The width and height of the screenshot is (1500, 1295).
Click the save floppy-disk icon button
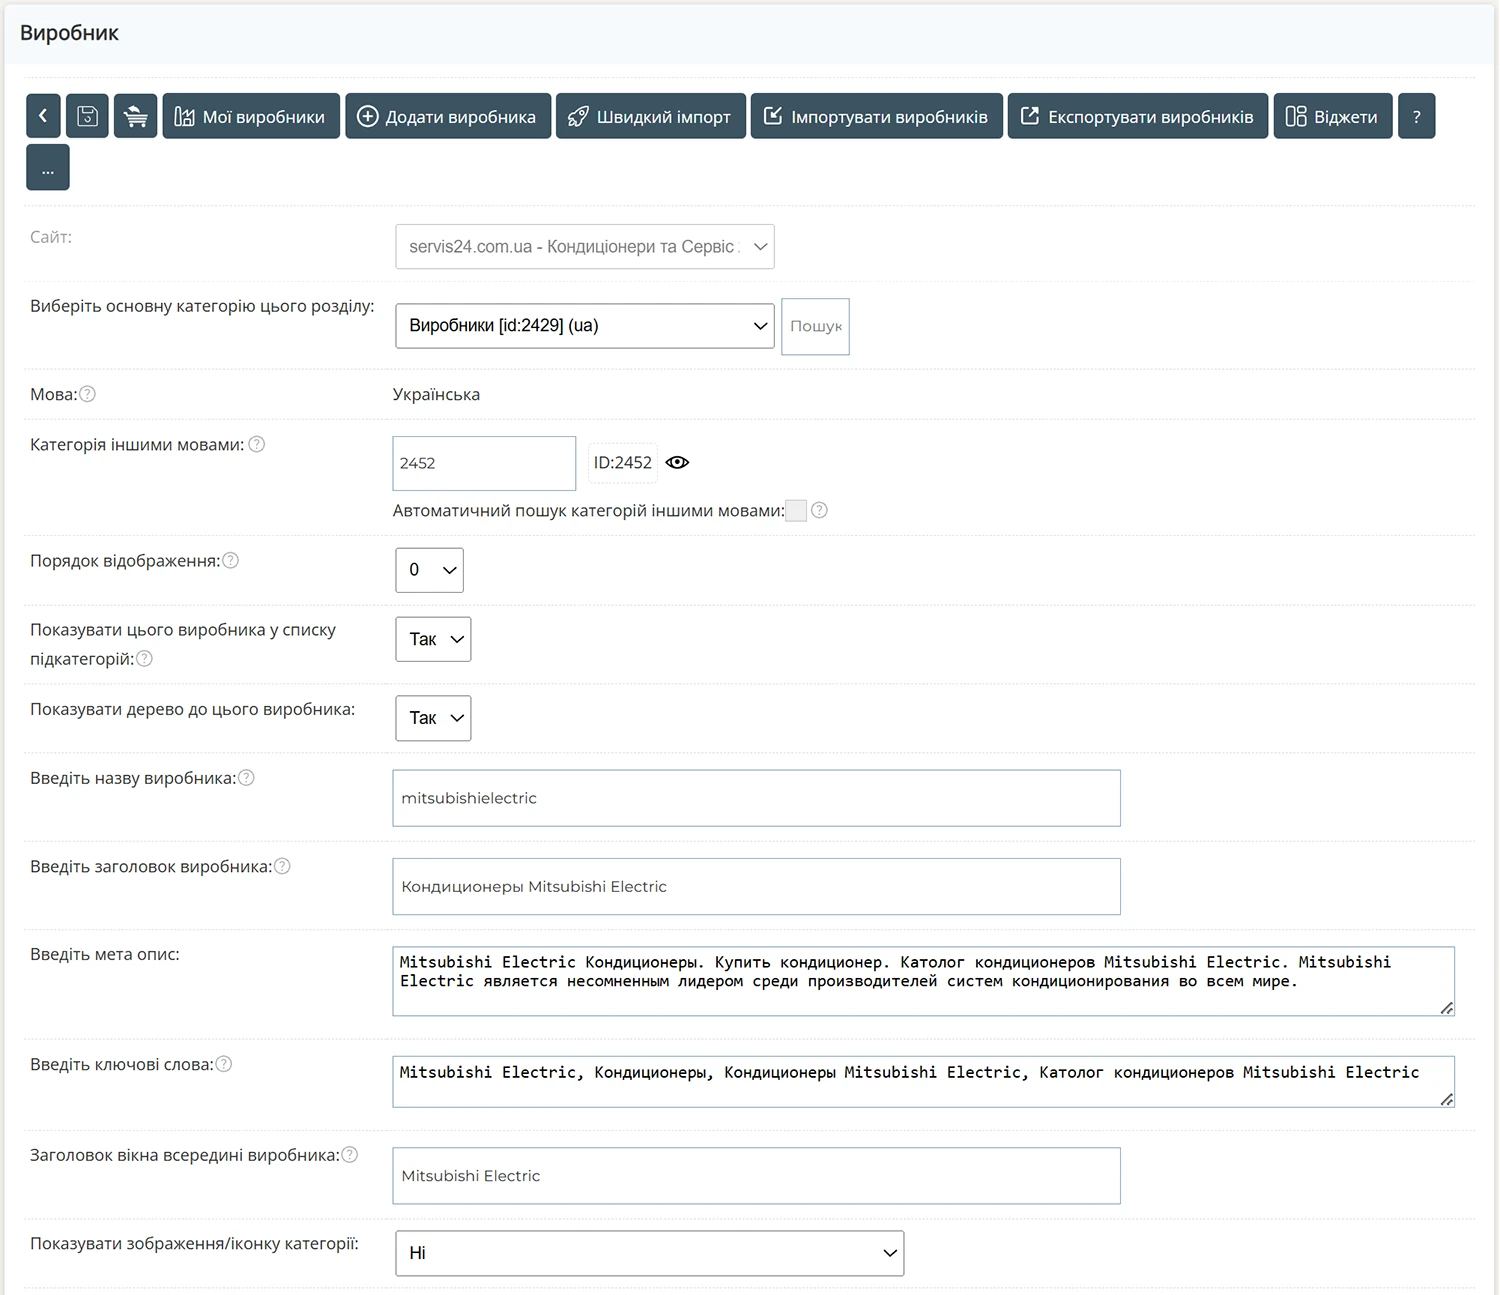[87, 116]
